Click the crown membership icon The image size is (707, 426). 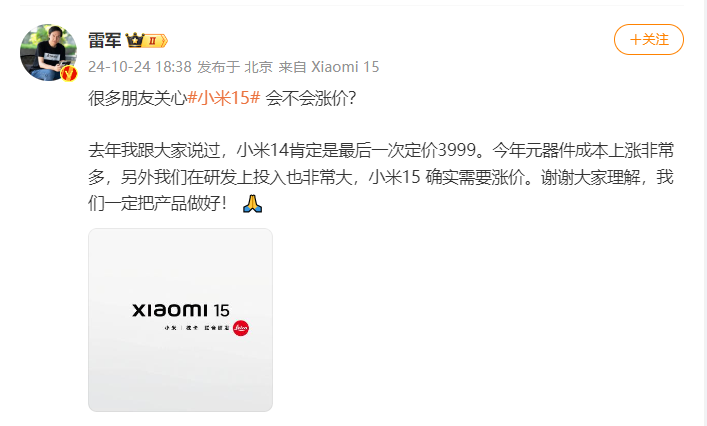[x=134, y=40]
